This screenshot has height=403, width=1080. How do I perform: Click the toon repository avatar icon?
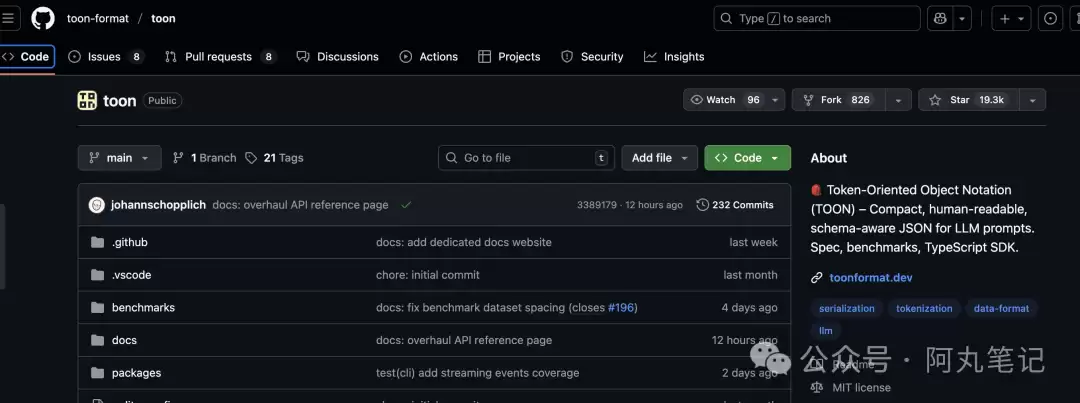point(88,100)
